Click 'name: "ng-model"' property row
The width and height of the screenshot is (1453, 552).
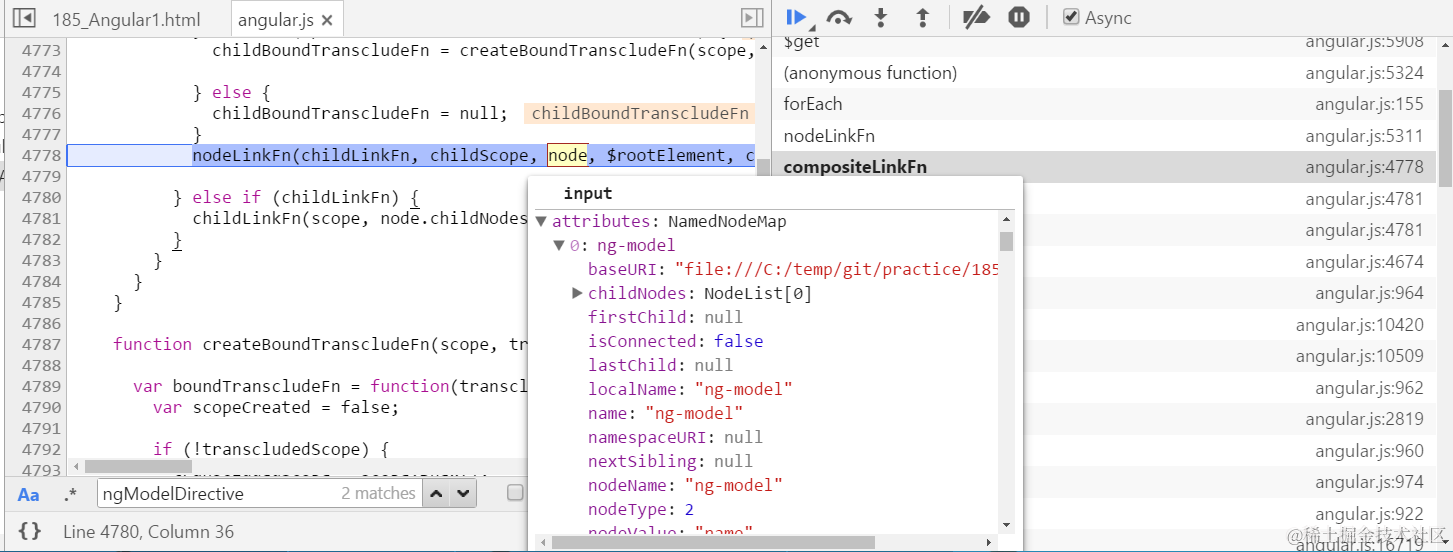pyautogui.click(x=665, y=413)
